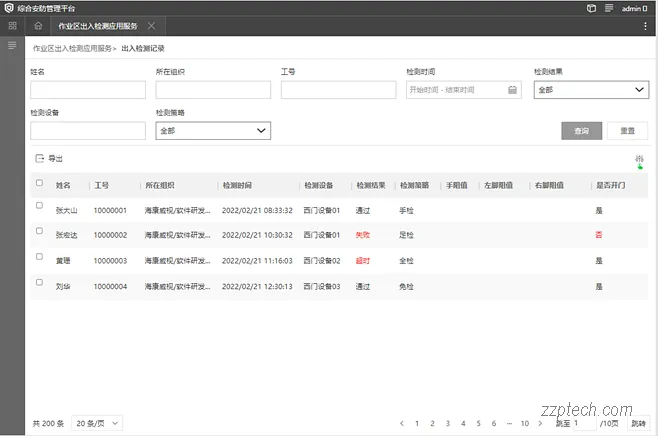This screenshot has height=436, width=658.
Task: Click the calendar icon in 检测时间
Action: (x=512, y=90)
